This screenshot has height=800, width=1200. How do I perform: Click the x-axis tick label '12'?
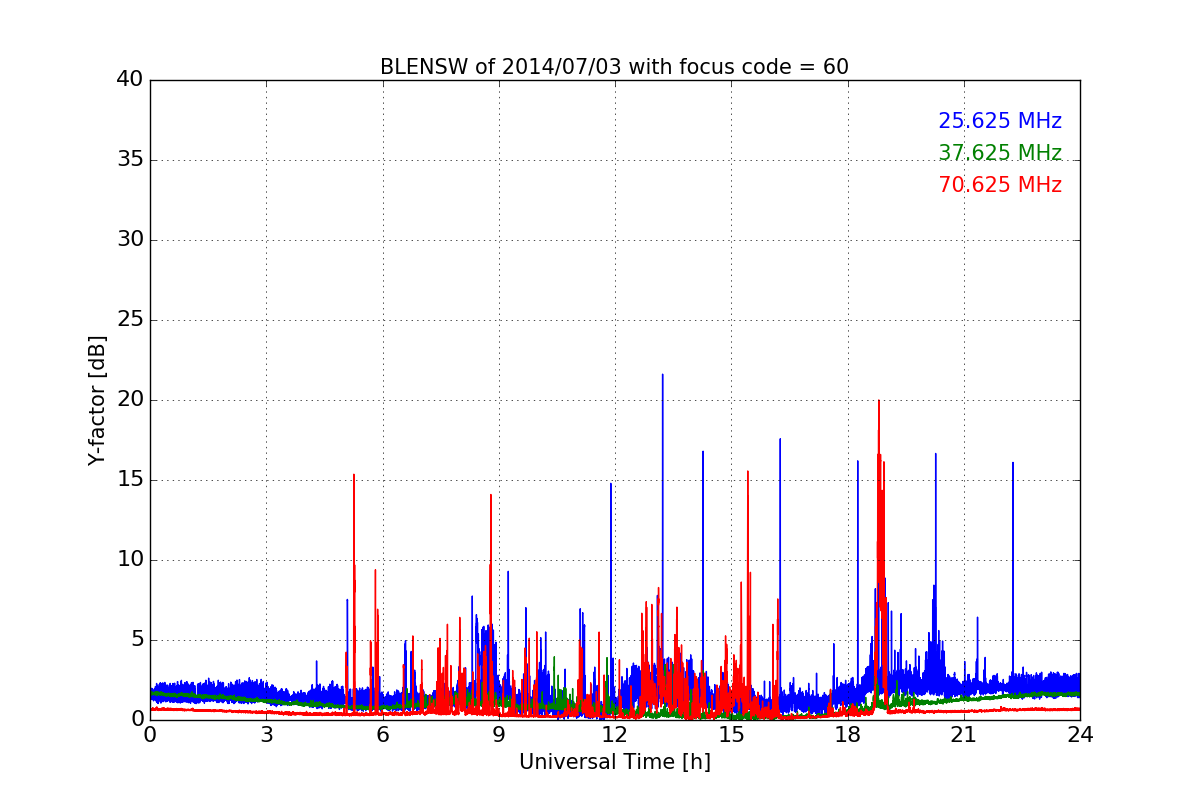(615, 735)
